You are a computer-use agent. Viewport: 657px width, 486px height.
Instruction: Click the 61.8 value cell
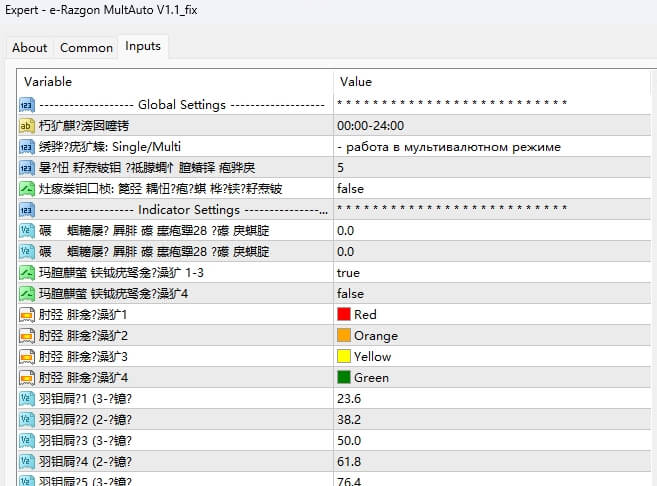pyautogui.click(x=492, y=462)
